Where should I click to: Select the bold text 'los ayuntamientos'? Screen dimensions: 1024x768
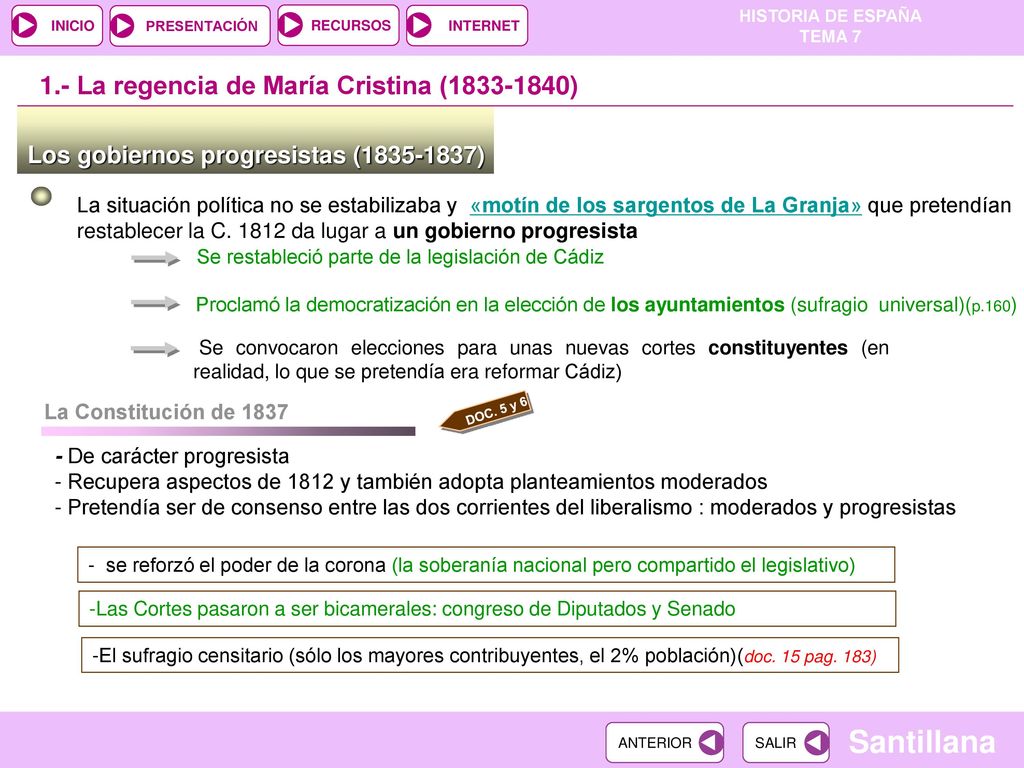[x=697, y=305]
